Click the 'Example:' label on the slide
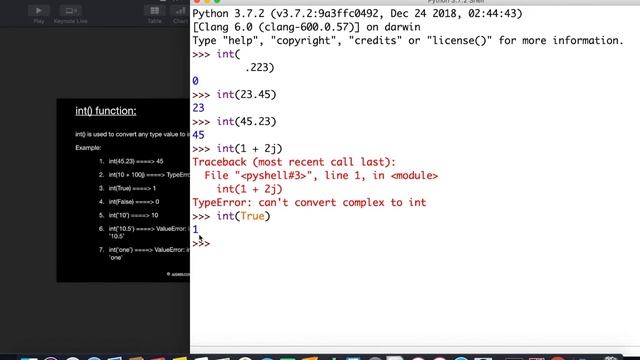 tap(88, 148)
